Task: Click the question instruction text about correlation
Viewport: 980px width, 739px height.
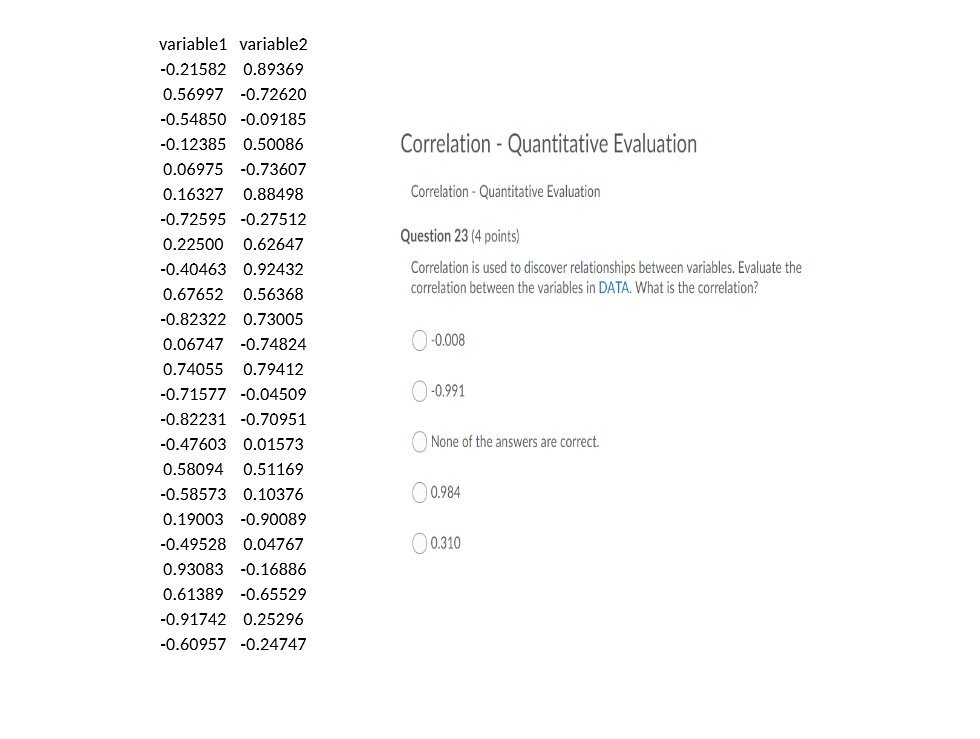Action: 604,278
